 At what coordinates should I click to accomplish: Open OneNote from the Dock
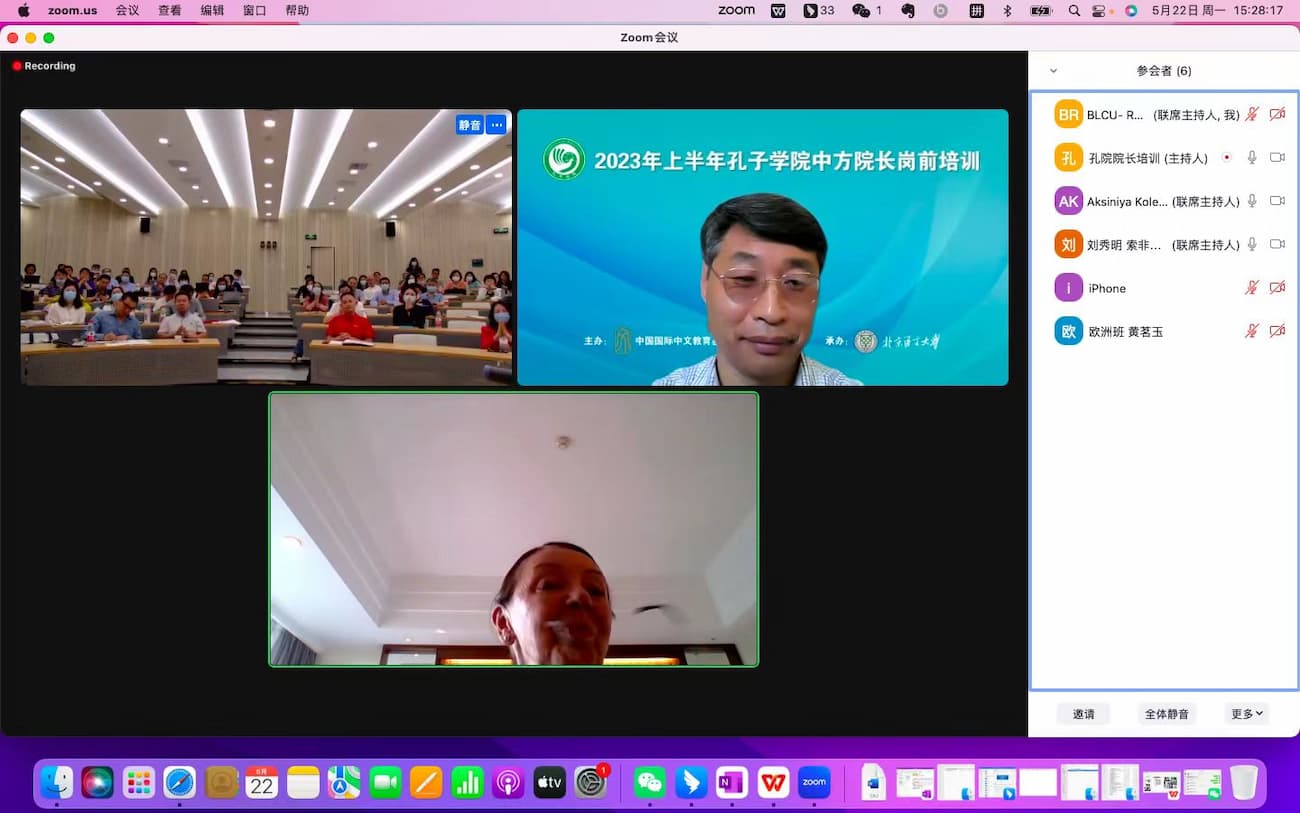732,782
